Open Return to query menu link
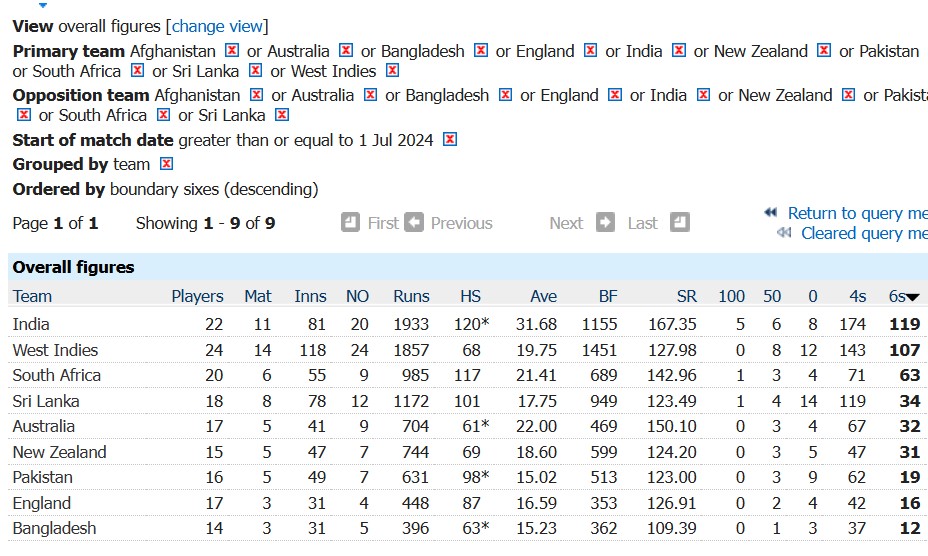928x556 pixels. point(858,213)
